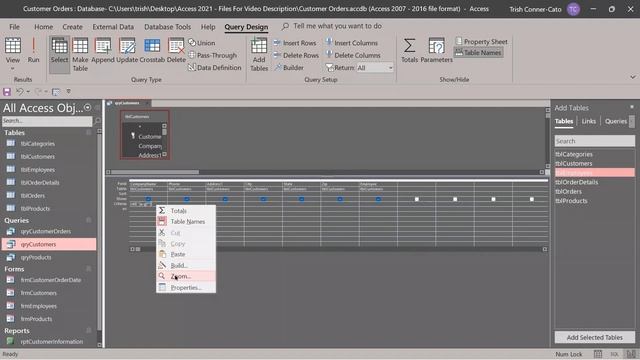This screenshot has height=360, width=640.
Task: Open the All Access Objects dropdown menu
Action: click(87, 107)
